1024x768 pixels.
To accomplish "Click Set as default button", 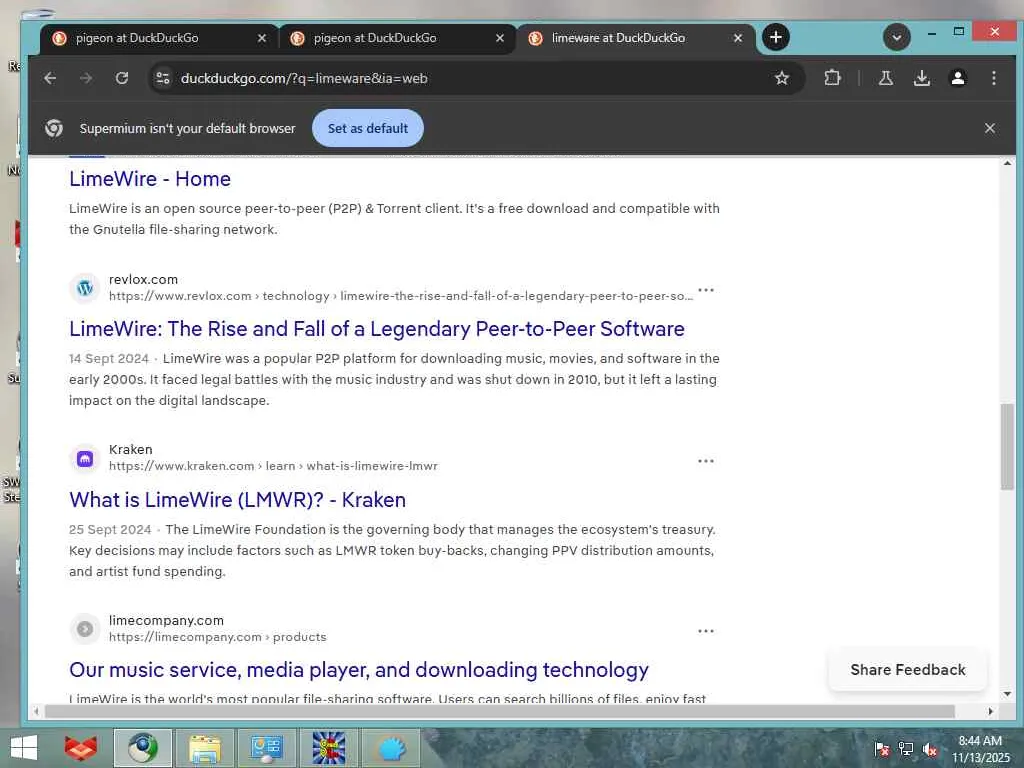I will [368, 128].
